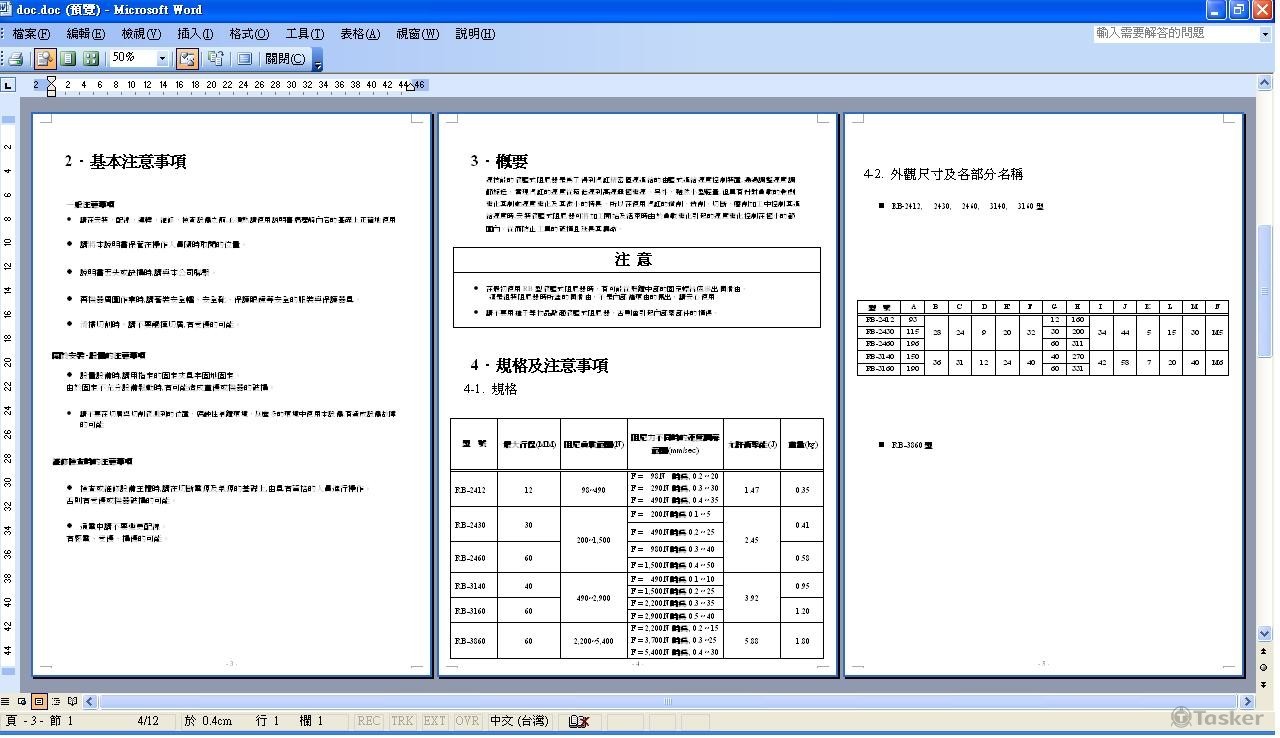
Task: Click the Print icon in the preview toolbar
Action: click(14, 57)
